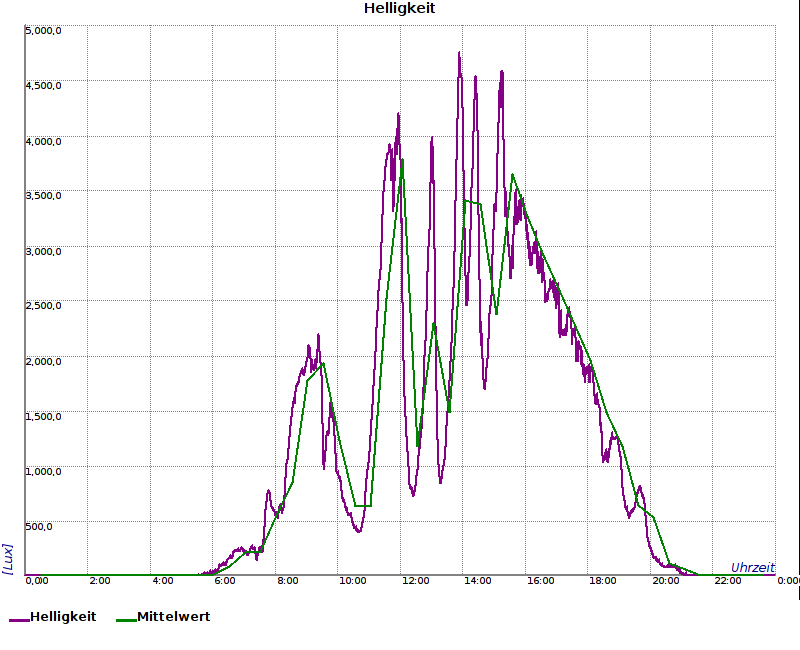This screenshot has width=800, height=650.
Task: Click the 12:00 time axis label
Action: tap(415, 581)
